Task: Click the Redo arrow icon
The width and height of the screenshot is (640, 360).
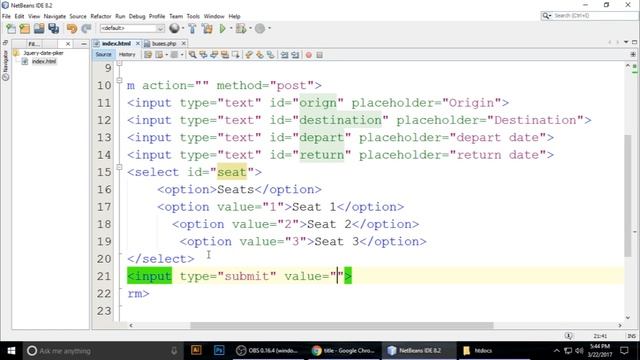Action: tap(86, 28)
